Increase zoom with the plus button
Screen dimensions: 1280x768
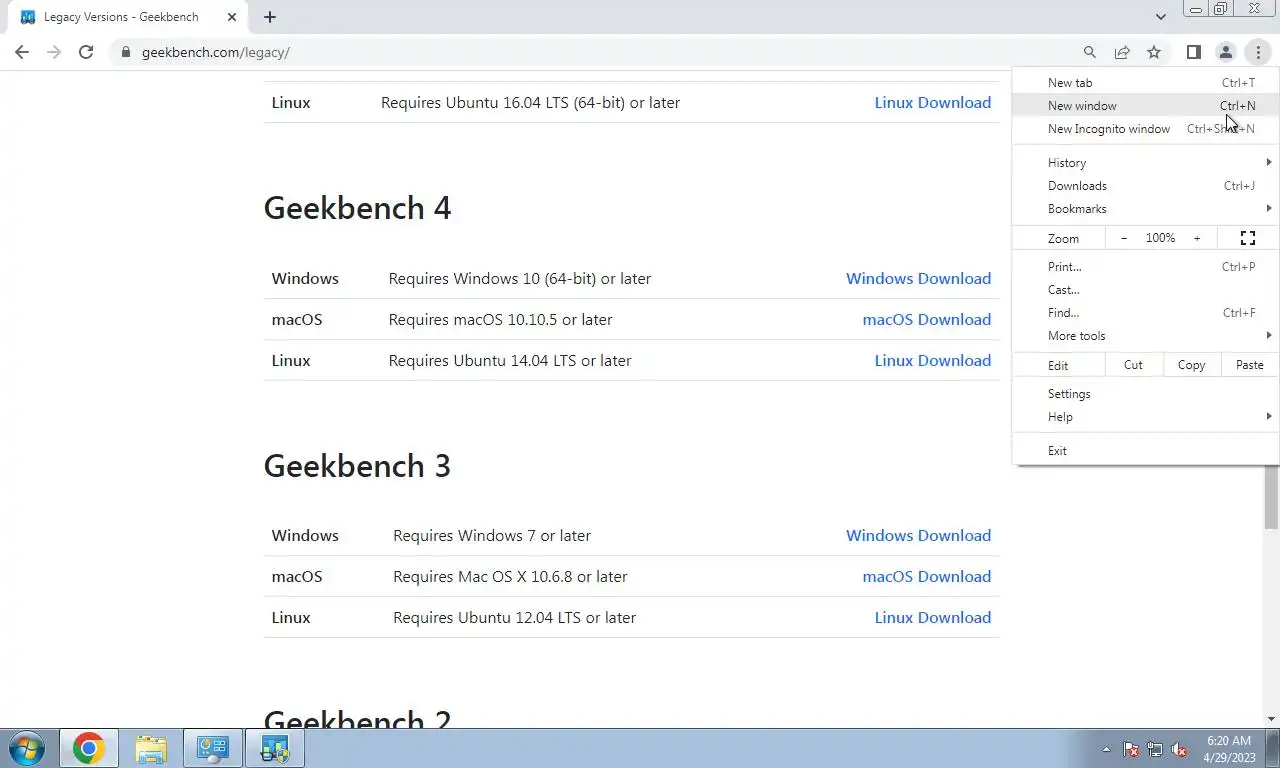tap(1197, 238)
